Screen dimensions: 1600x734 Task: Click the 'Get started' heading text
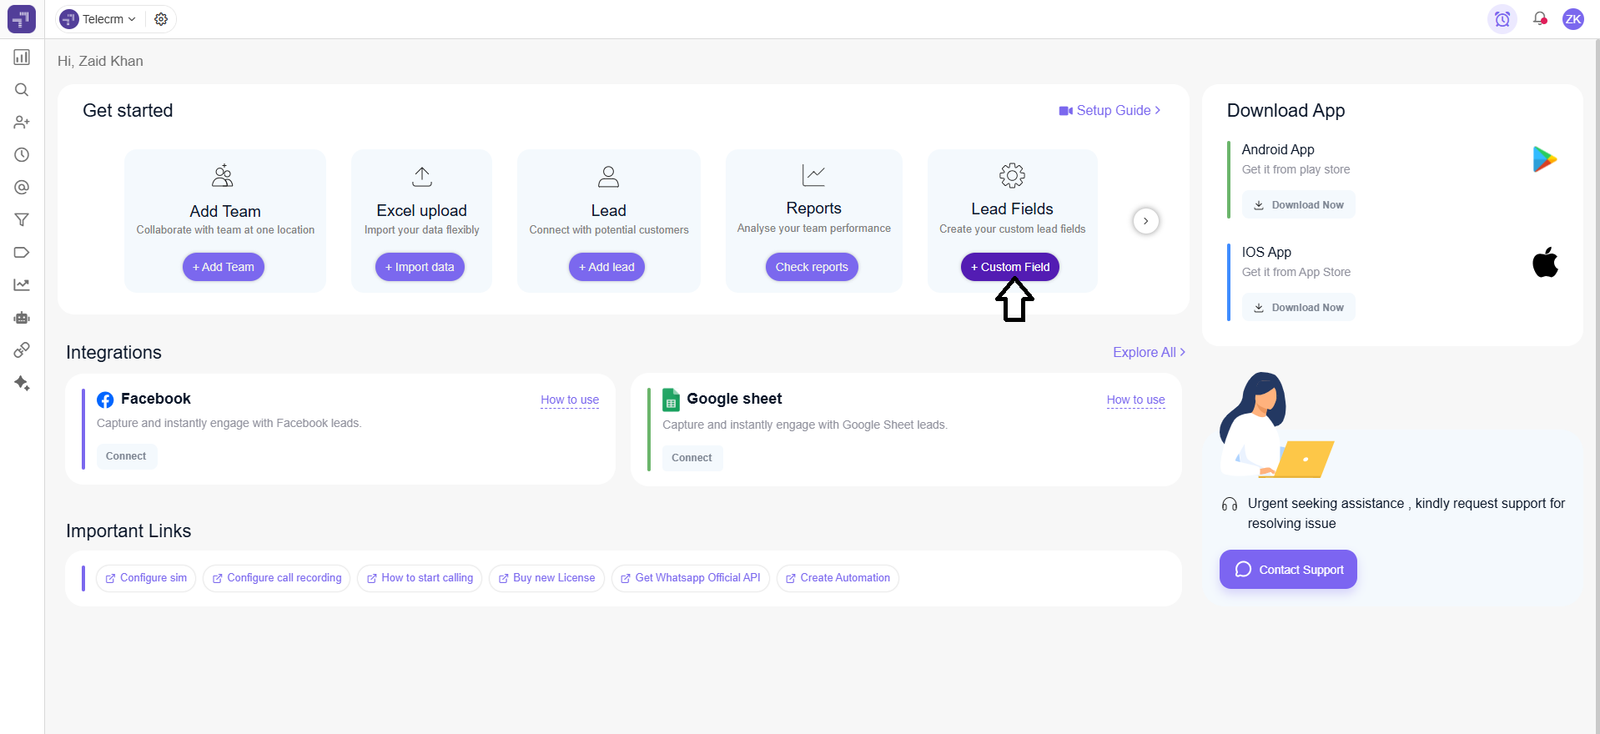[x=128, y=111]
